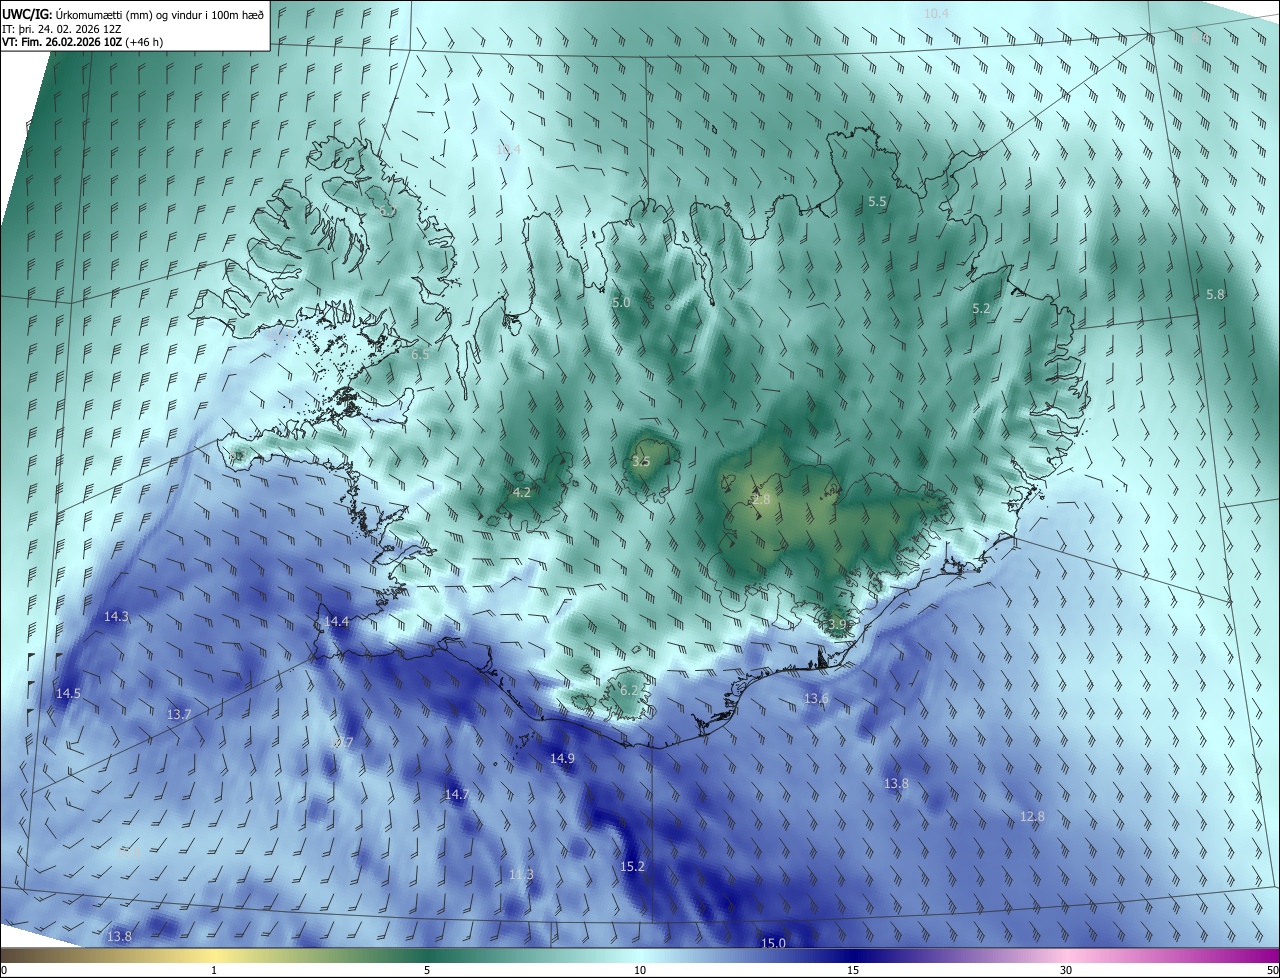1280x978 pixels.
Task: Click the 5.5 value label
Action: pos(877,201)
